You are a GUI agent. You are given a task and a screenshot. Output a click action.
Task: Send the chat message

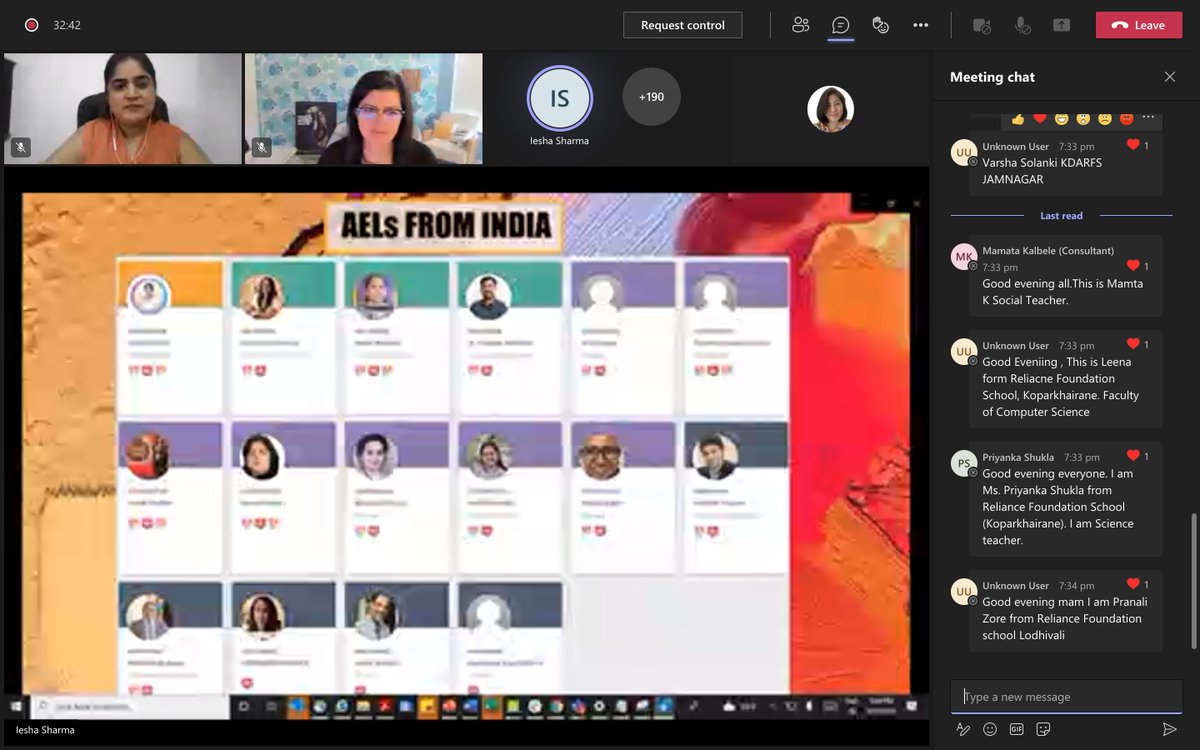1169,729
